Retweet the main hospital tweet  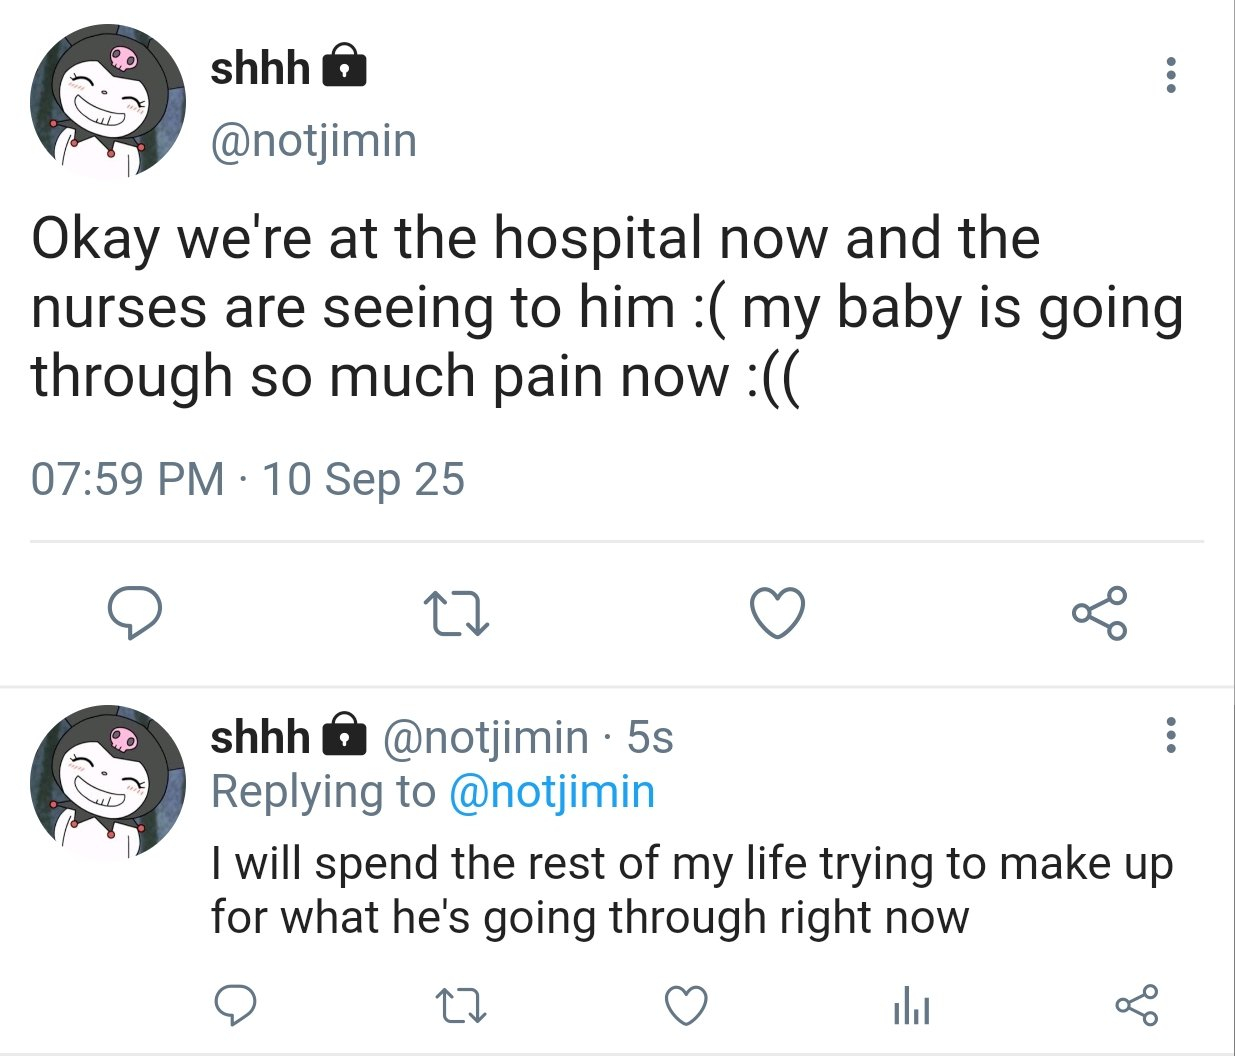pyautogui.click(x=456, y=613)
